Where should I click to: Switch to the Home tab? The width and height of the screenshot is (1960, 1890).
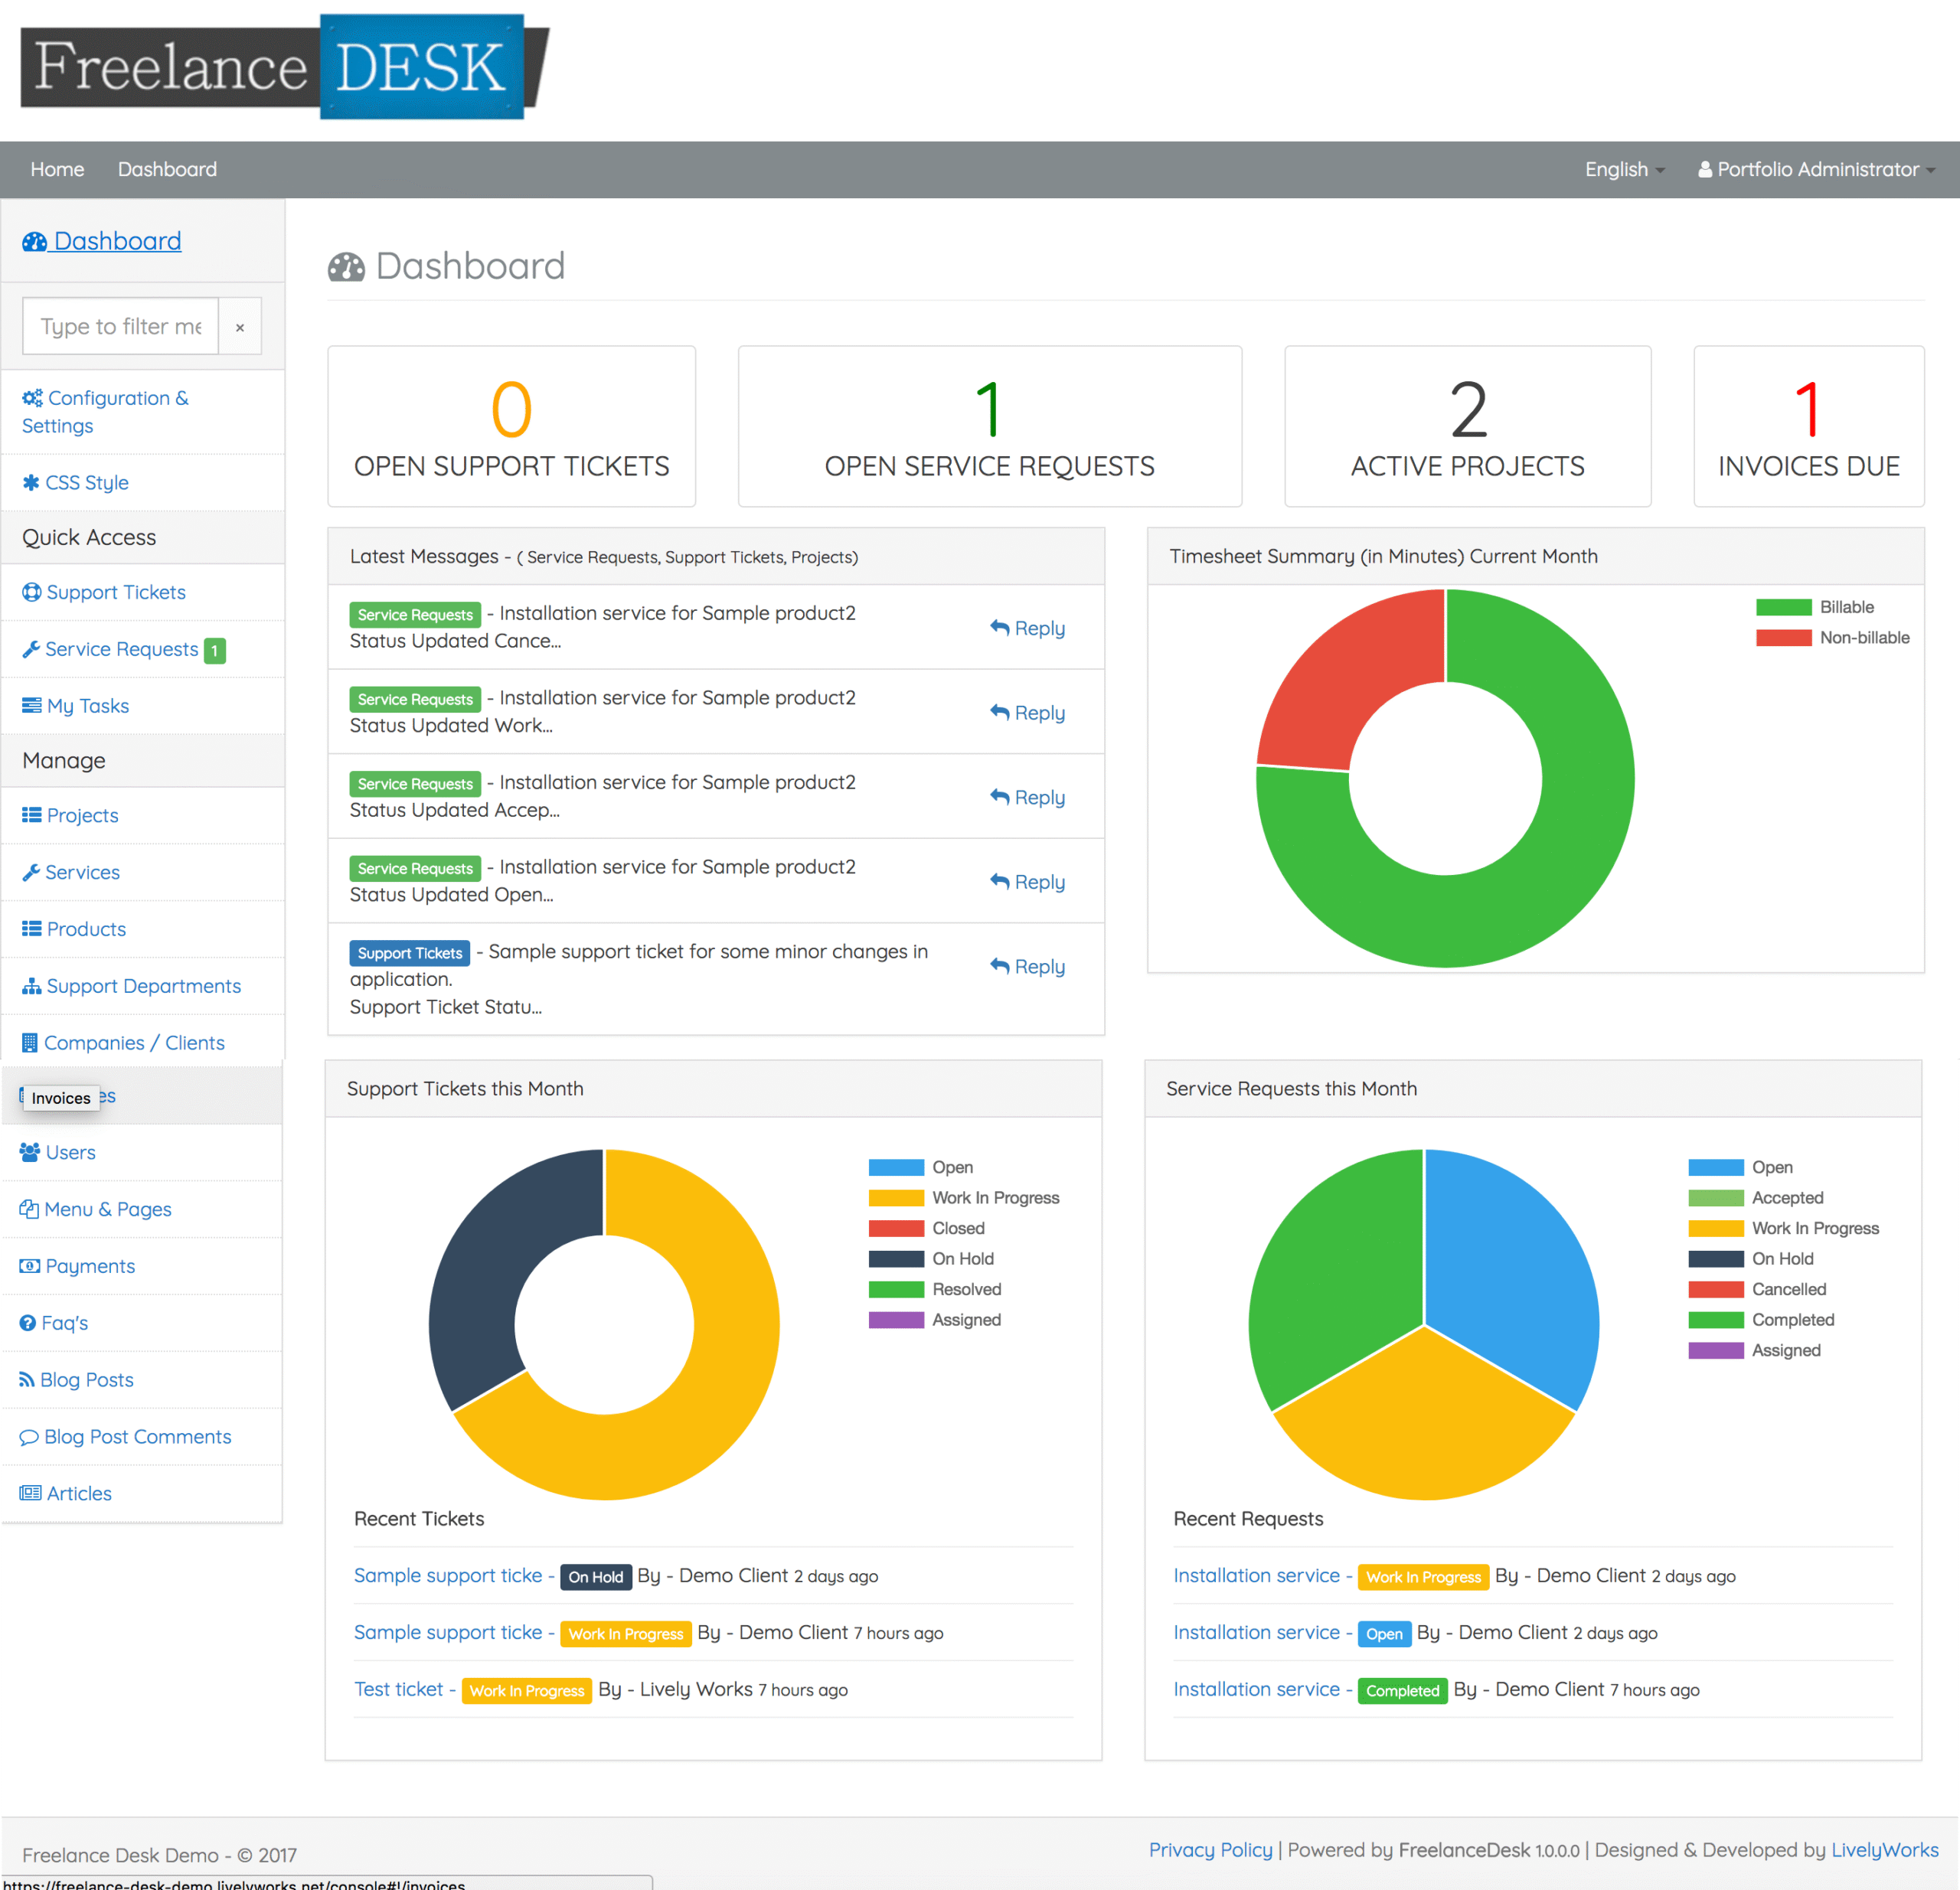click(57, 169)
